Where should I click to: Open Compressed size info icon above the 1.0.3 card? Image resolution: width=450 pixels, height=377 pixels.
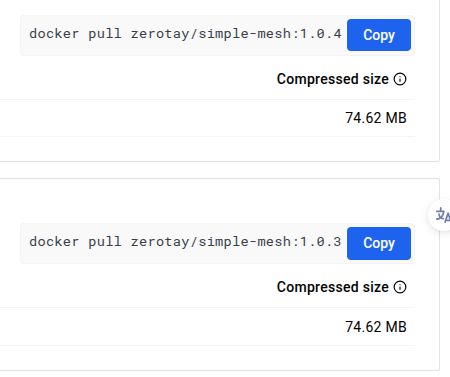[400, 79]
